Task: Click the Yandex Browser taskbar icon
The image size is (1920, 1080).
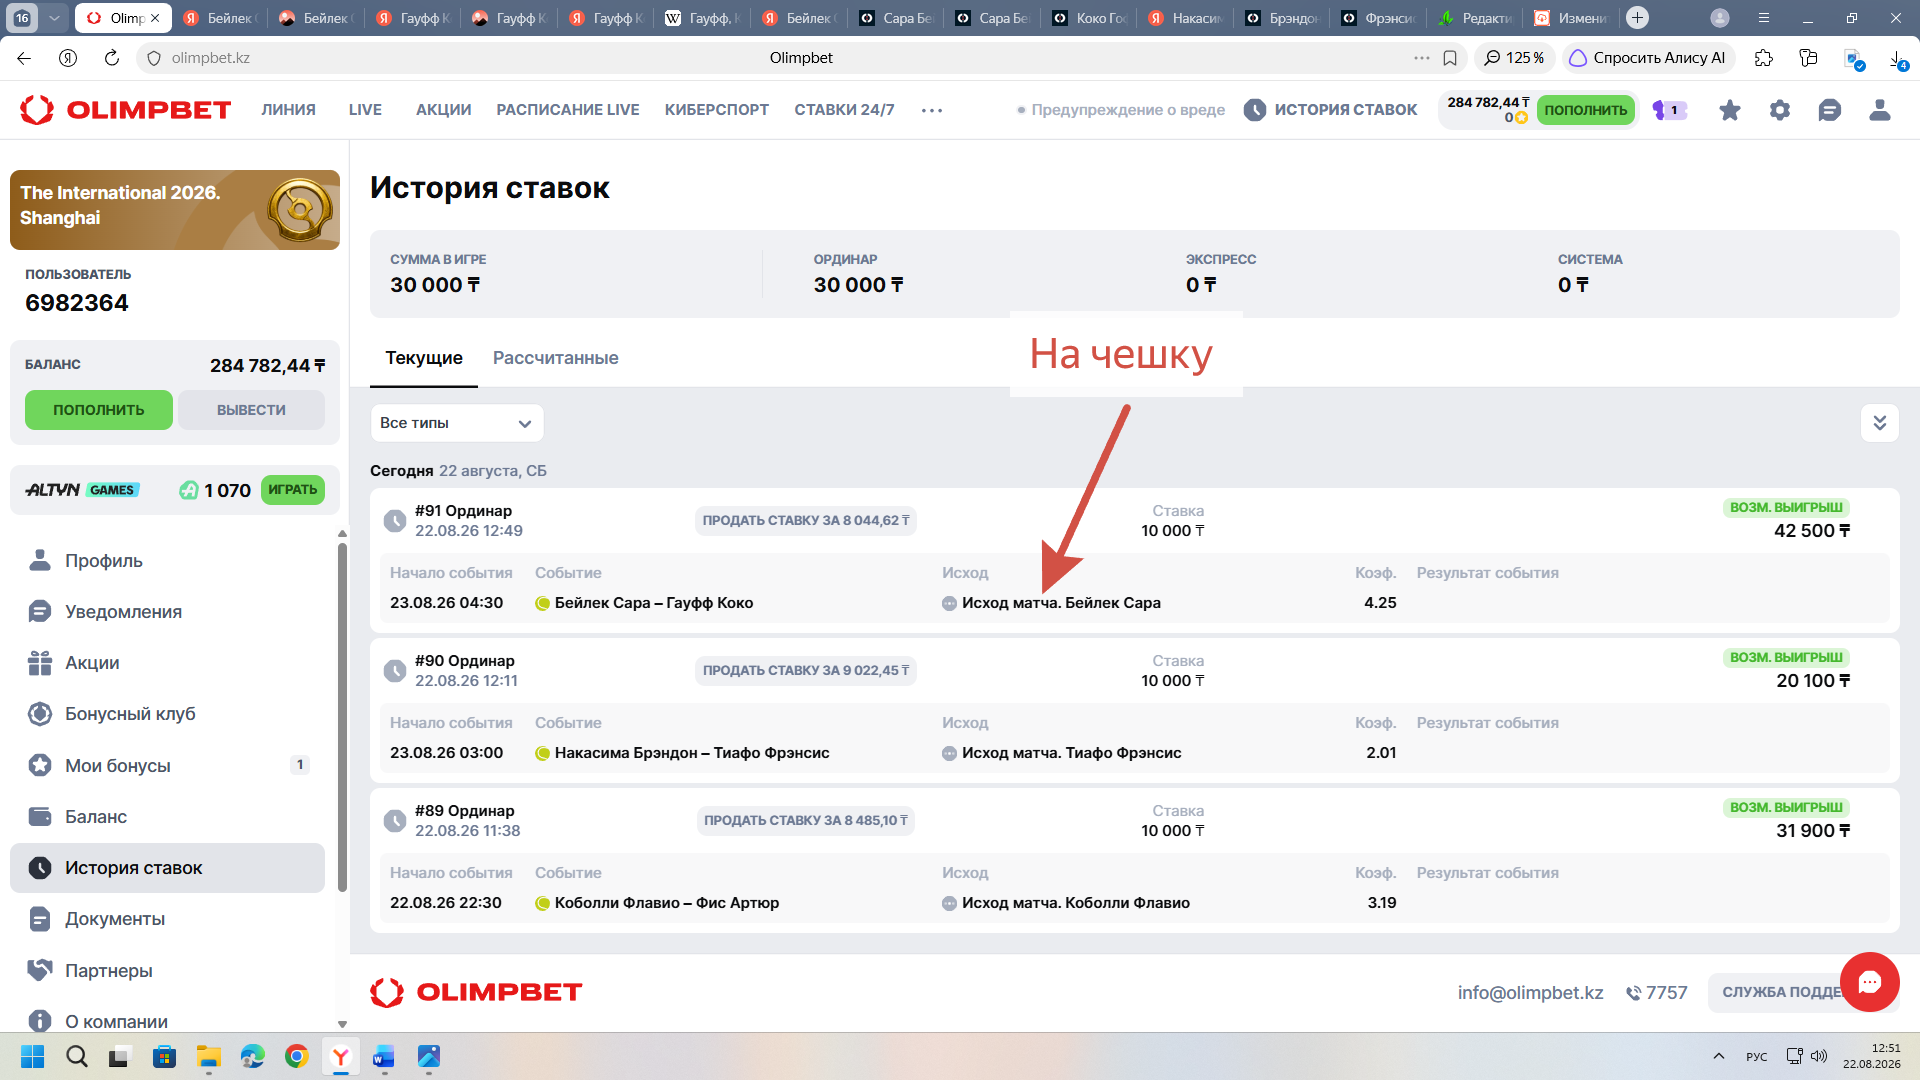Action: coord(340,1056)
